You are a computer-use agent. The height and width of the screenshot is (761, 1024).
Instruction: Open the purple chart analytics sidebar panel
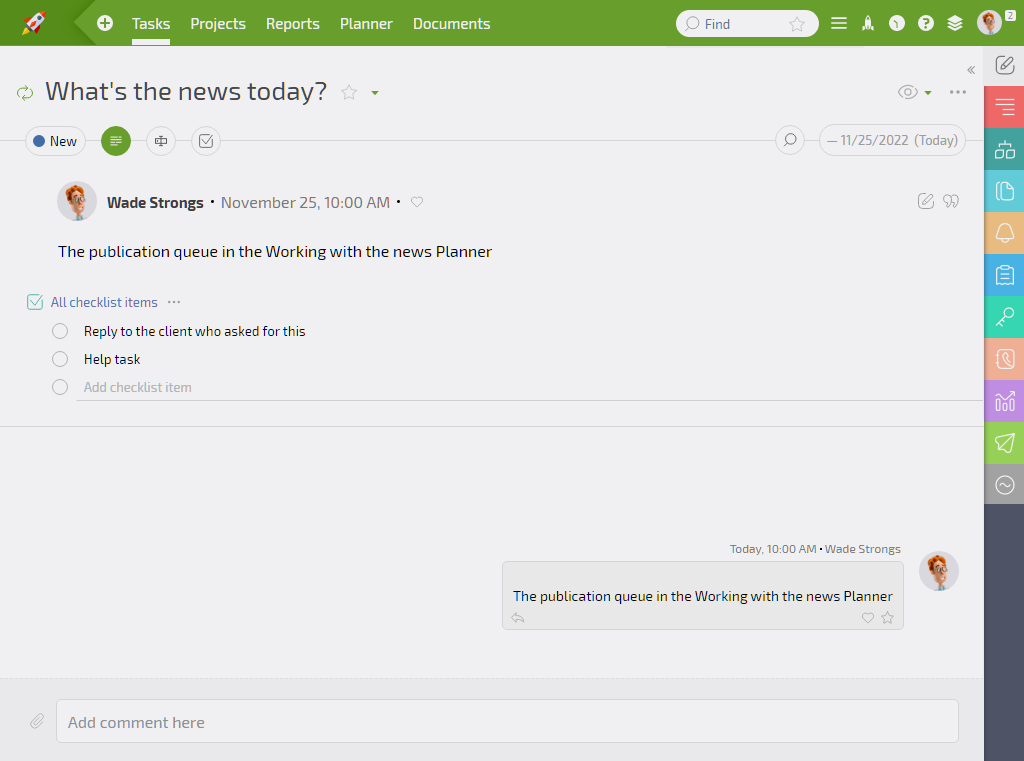click(x=1004, y=401)
